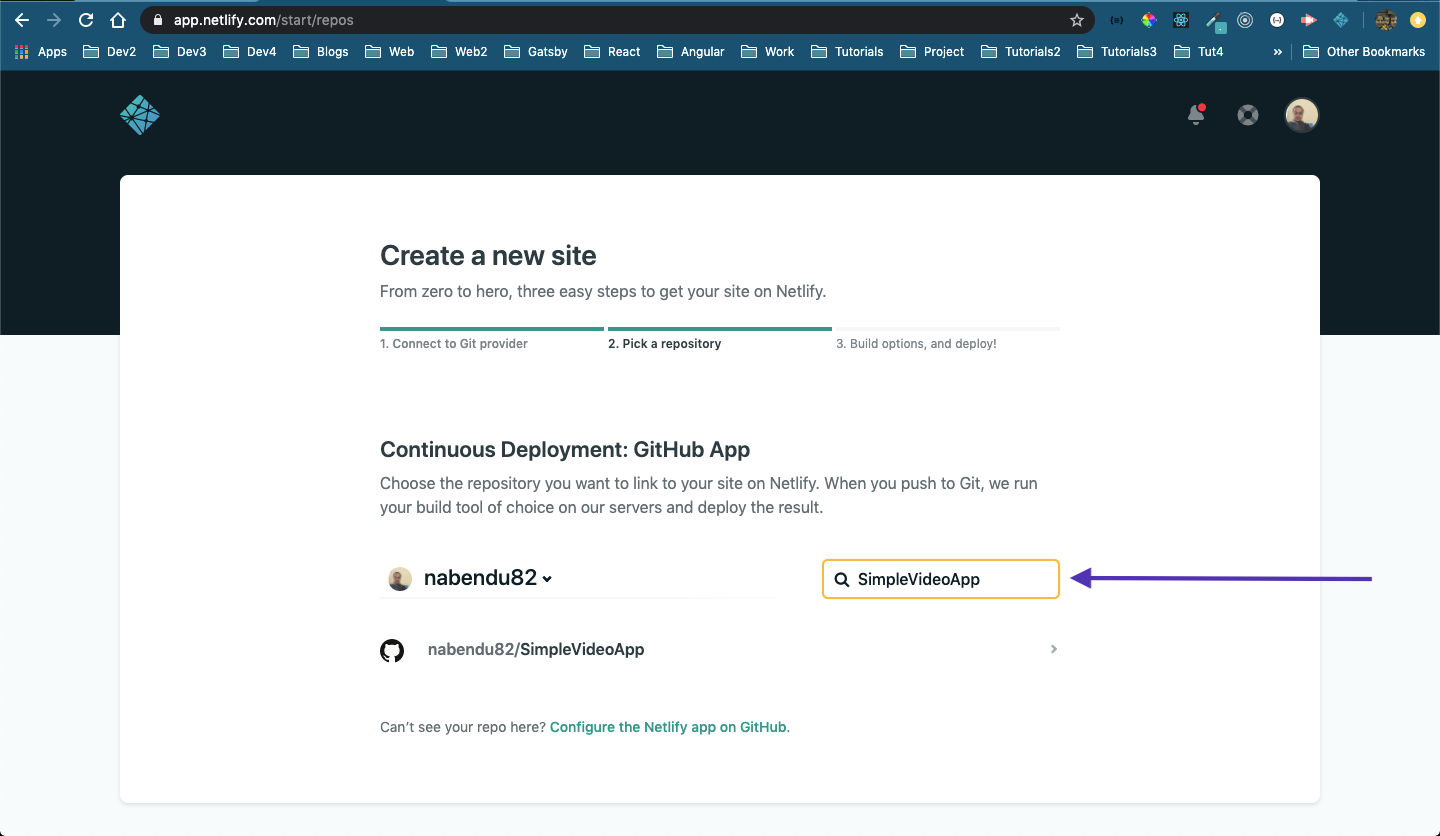Open the color wheel picker extension
1440x836 pixels.
pos(1149,20)
